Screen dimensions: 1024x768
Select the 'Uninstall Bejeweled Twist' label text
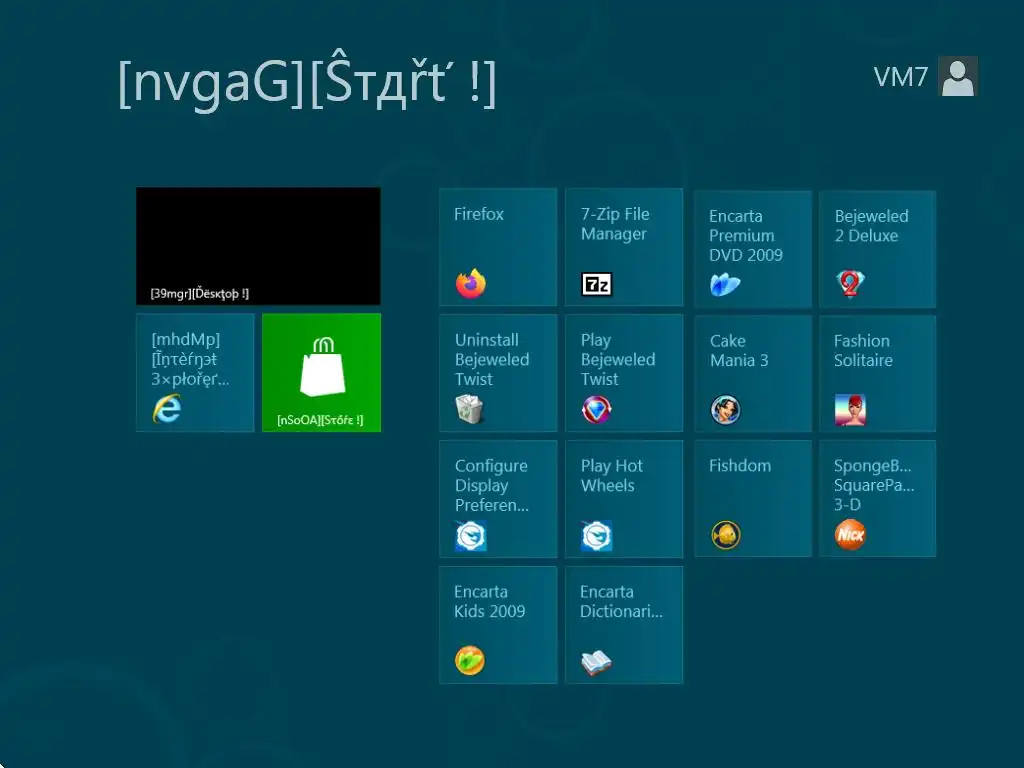(492, 360)
